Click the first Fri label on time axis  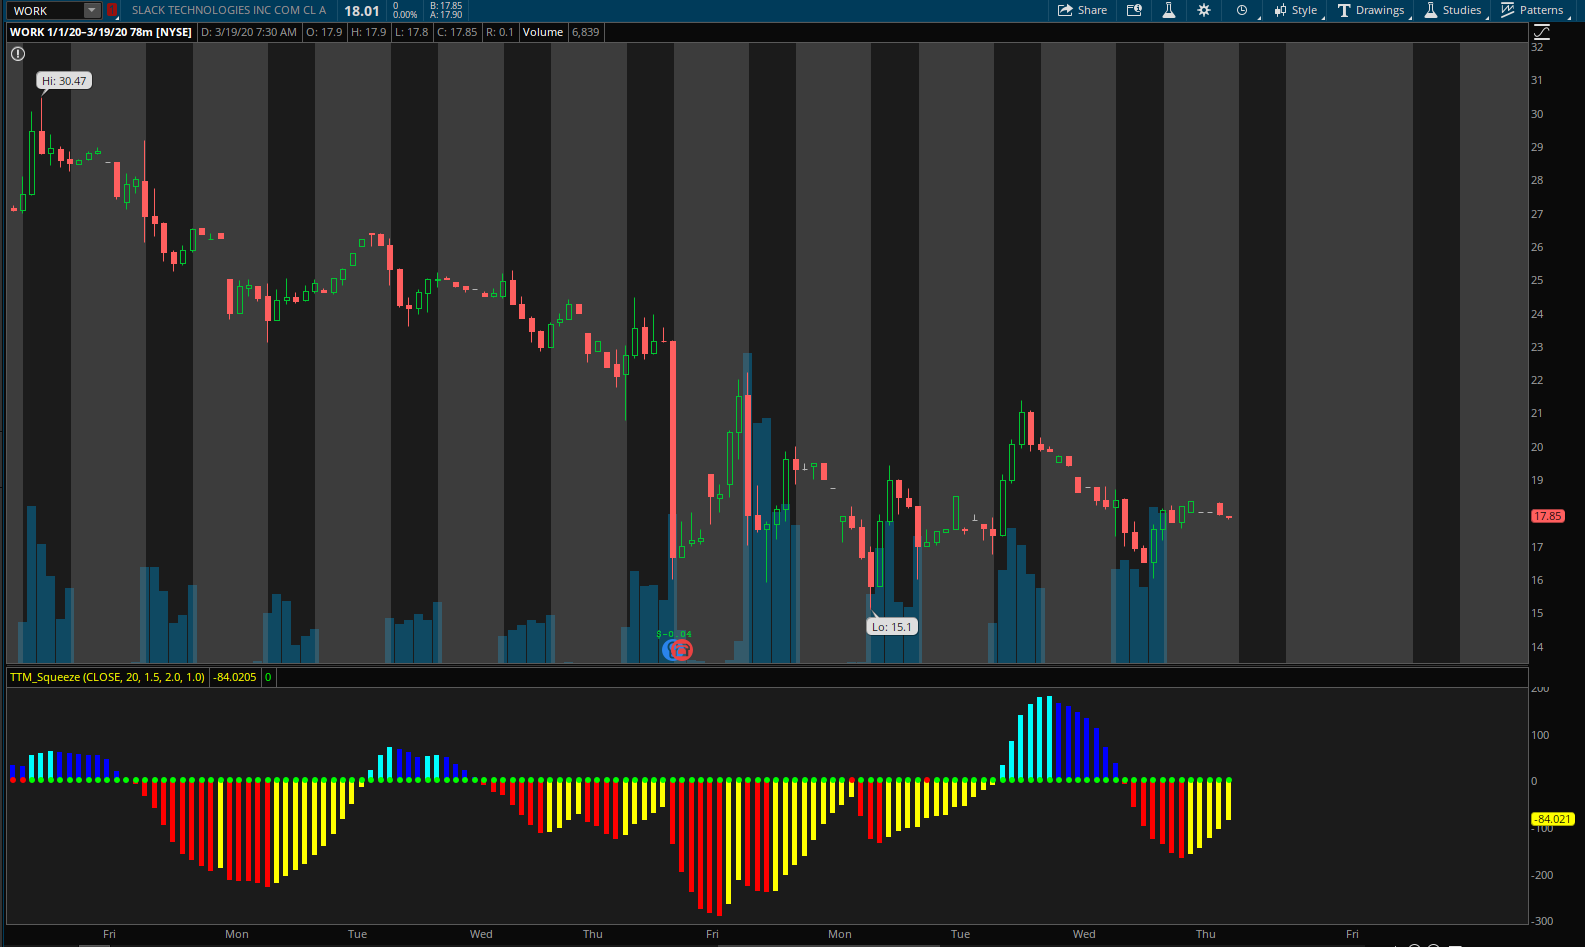[109, 934]
